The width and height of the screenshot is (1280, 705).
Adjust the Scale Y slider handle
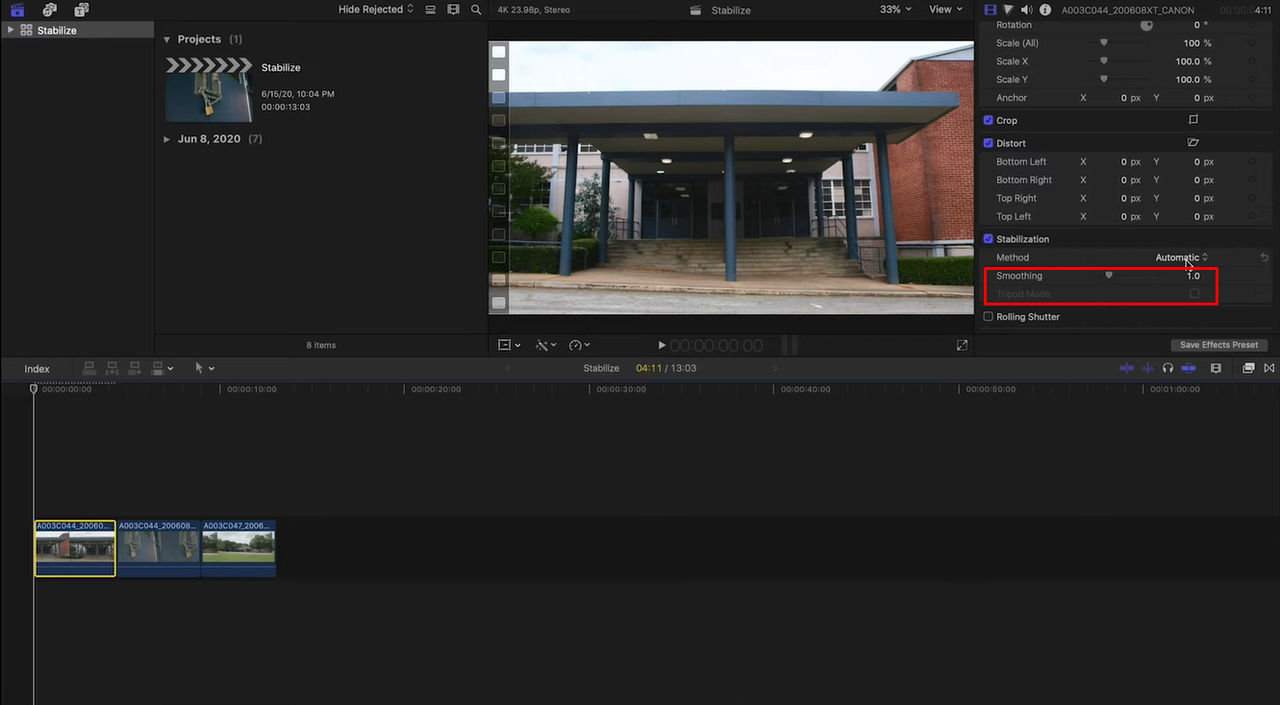coord(1104,79)
